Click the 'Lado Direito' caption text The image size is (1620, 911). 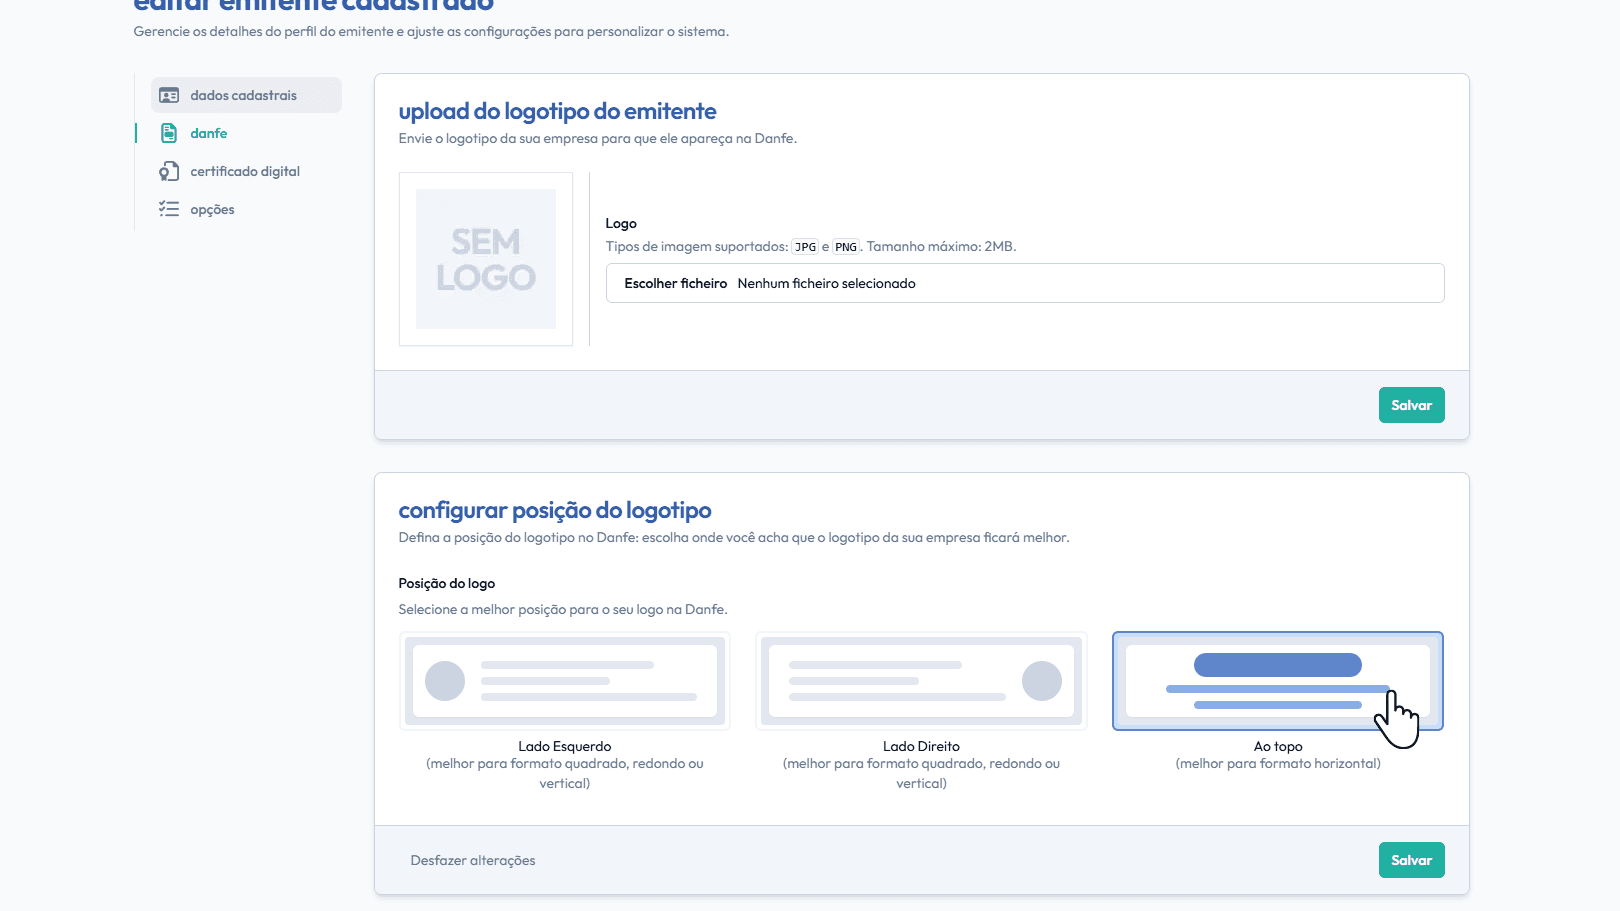tap(921, 746)
